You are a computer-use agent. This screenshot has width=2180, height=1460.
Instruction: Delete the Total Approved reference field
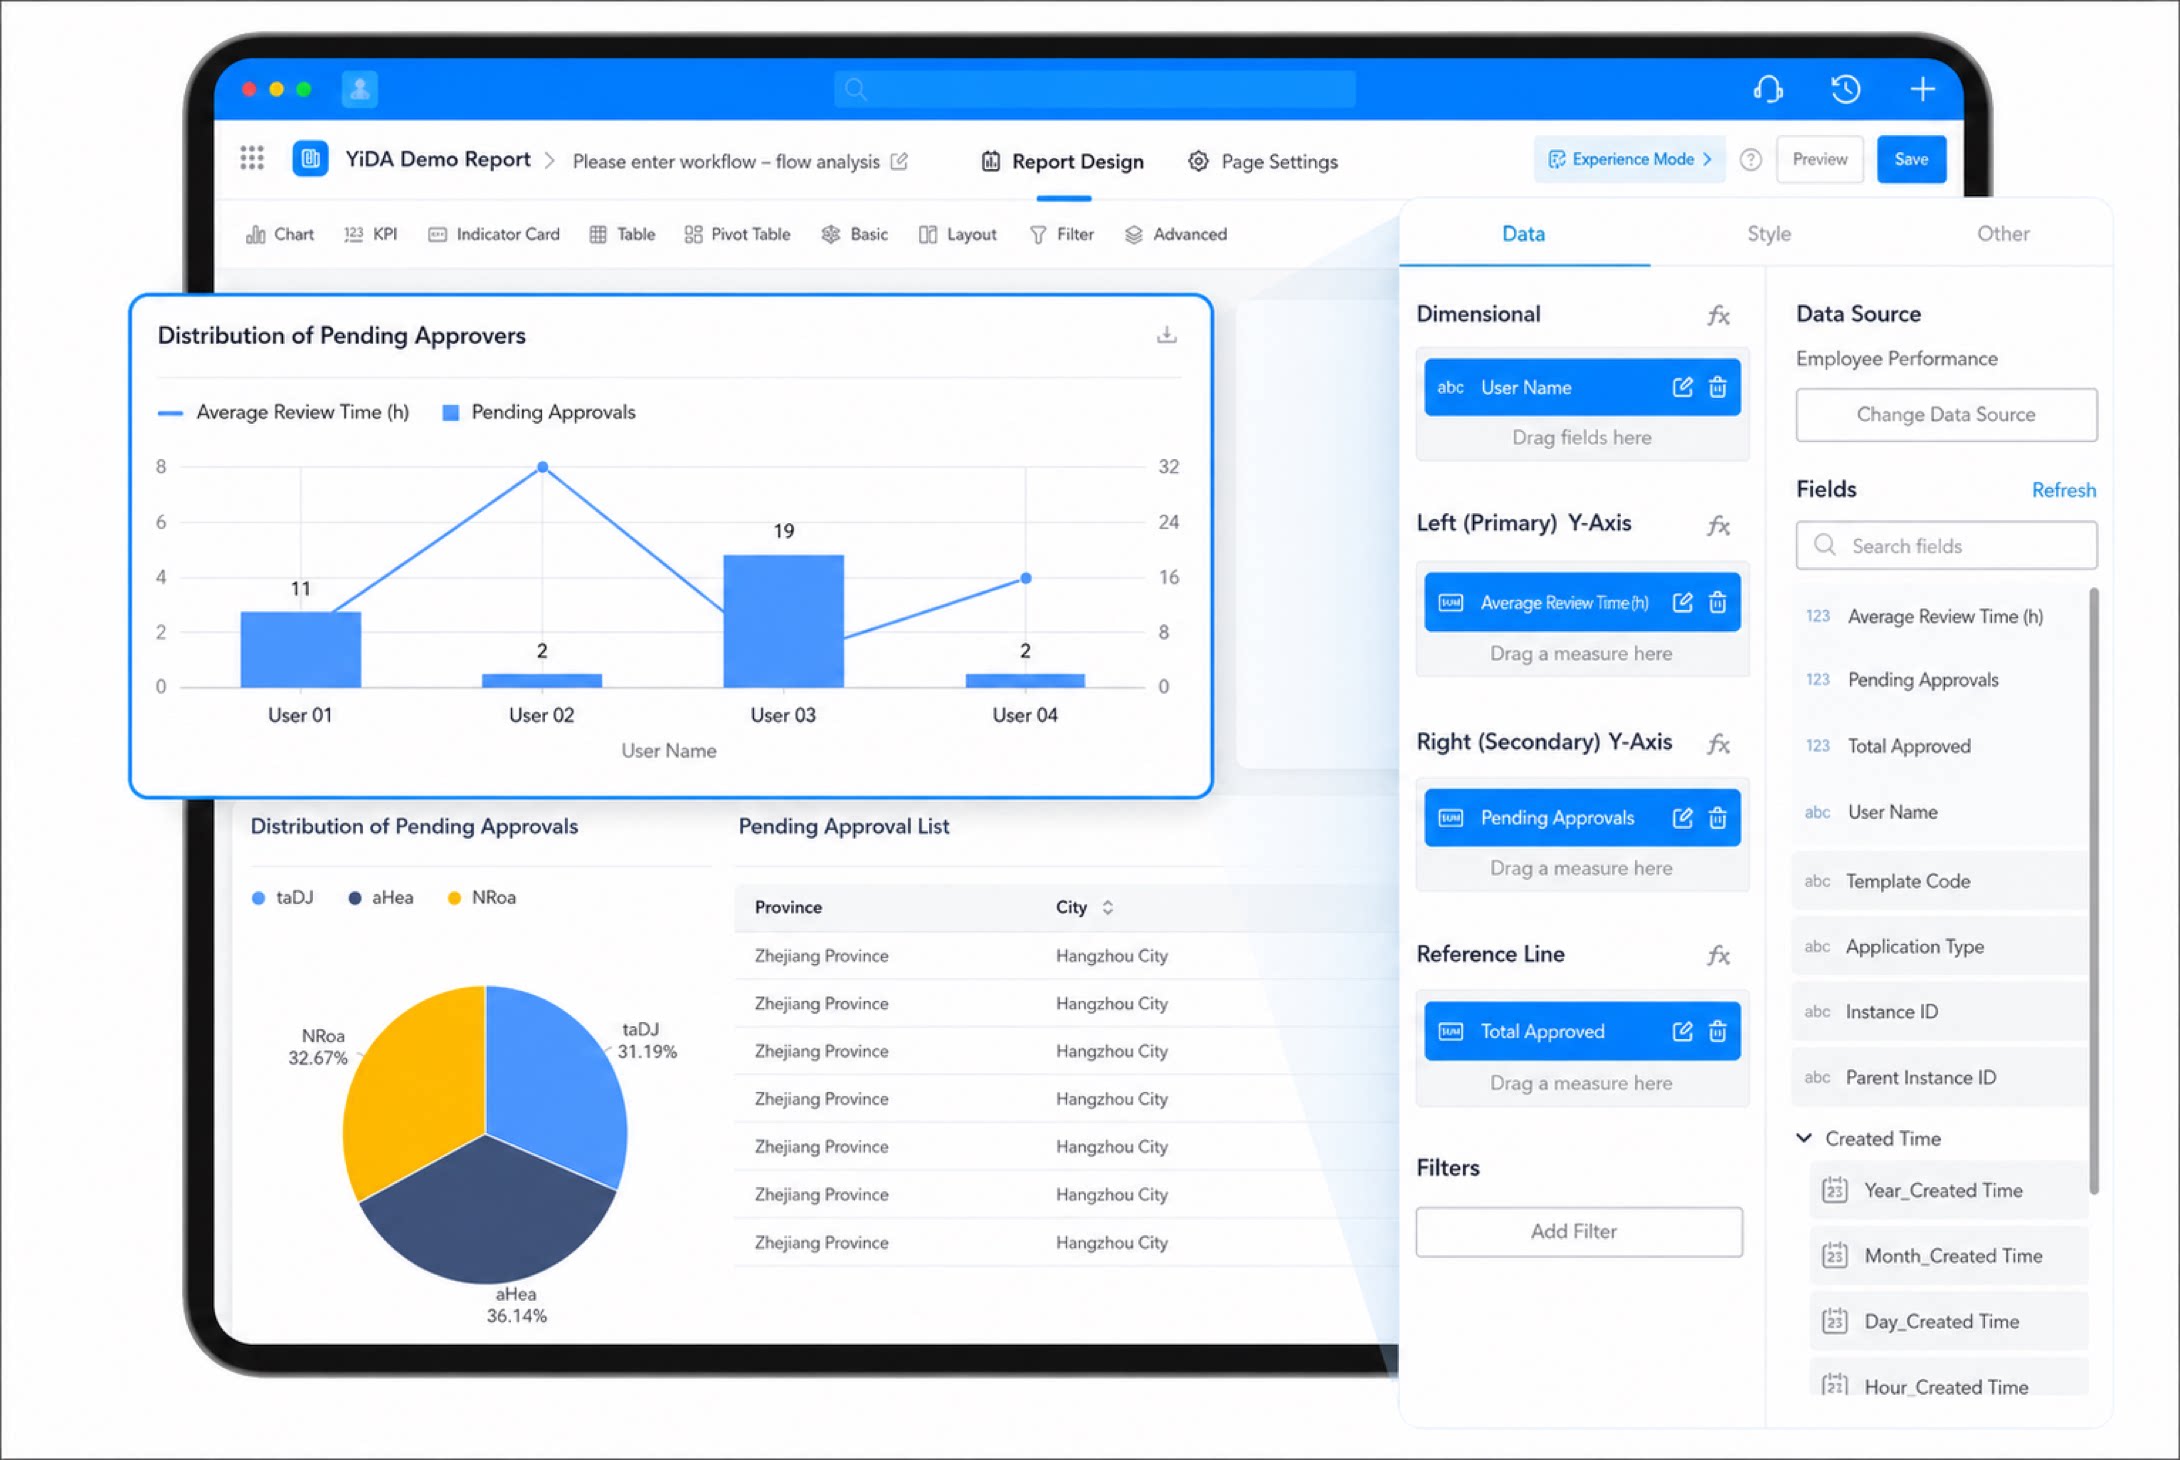point(1717,1031)
